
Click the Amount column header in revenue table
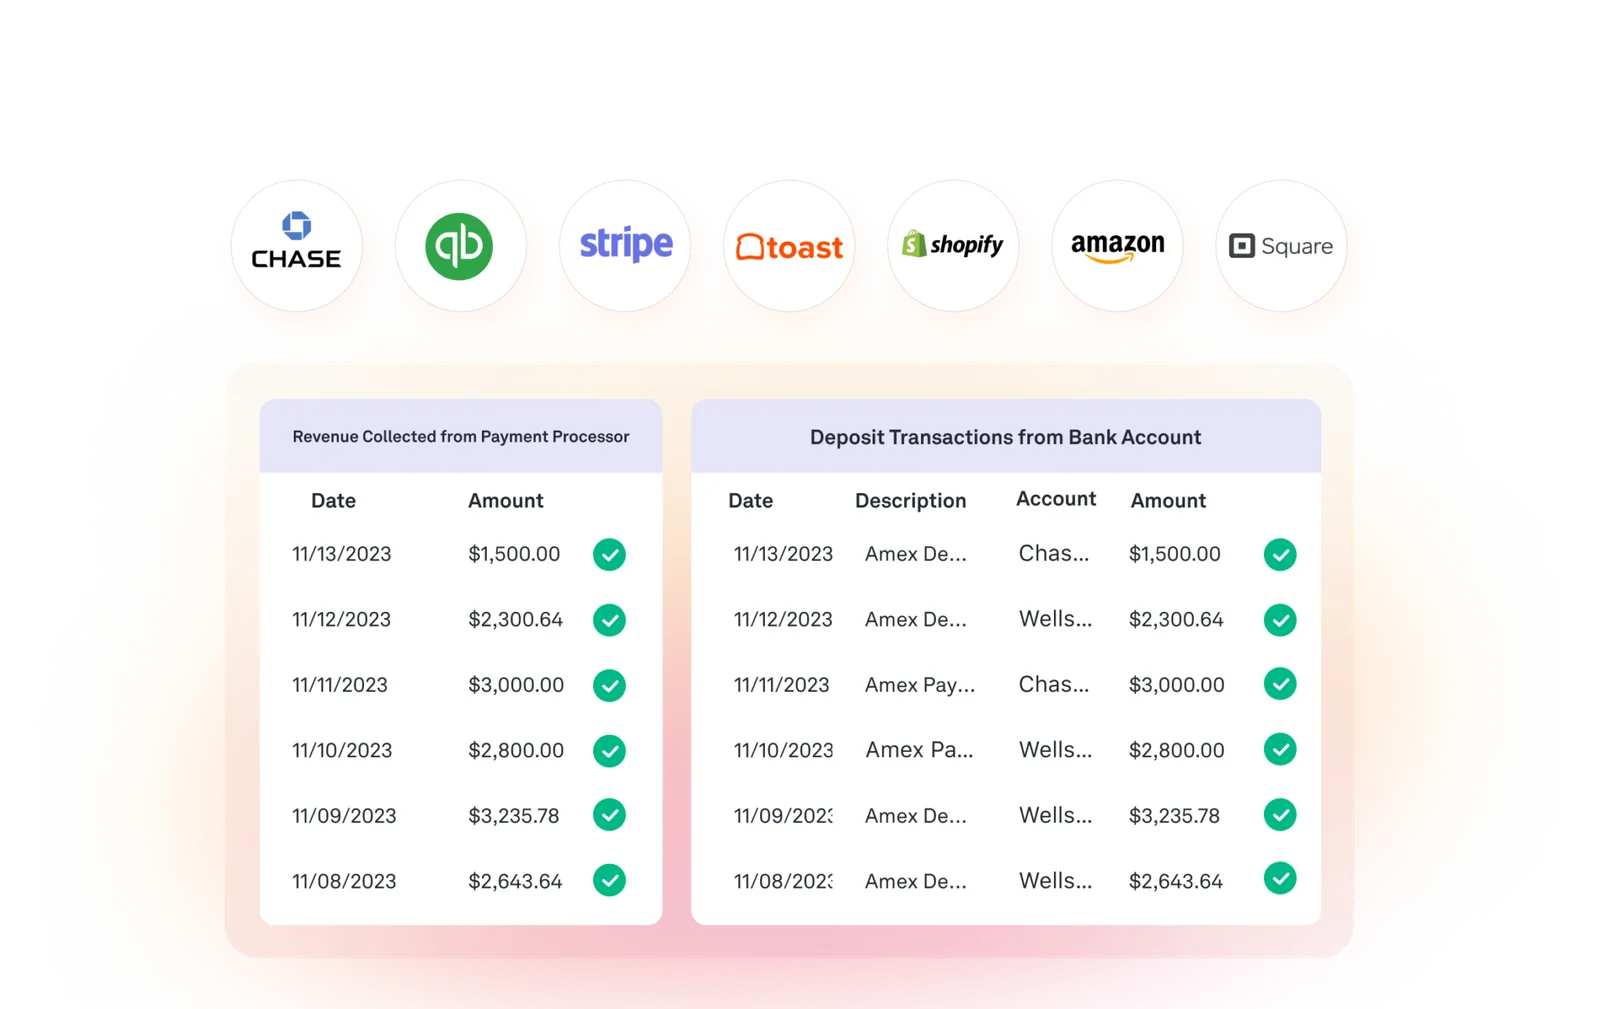coord(505,500)
